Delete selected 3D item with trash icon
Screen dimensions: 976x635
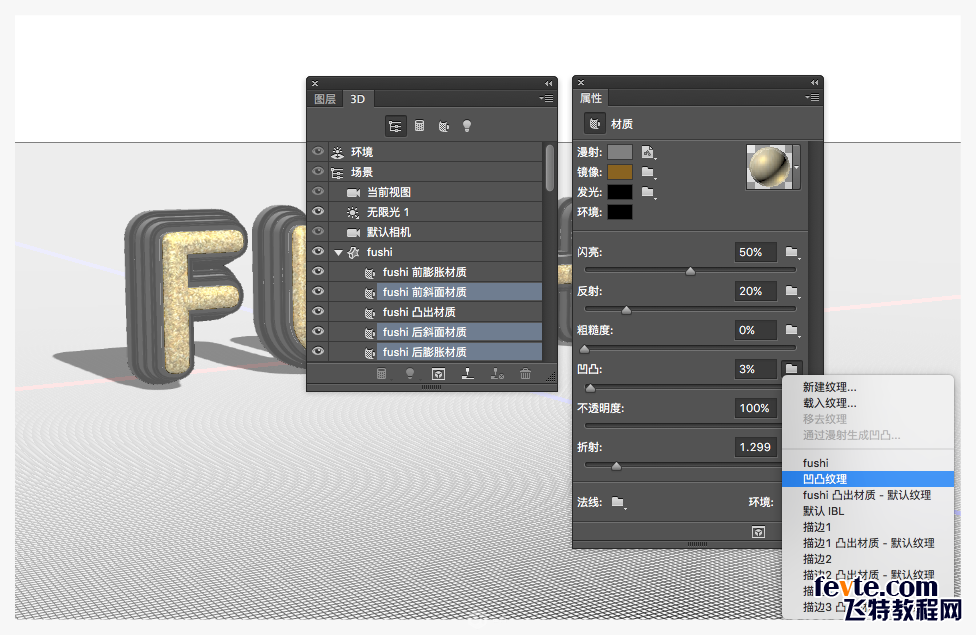click(x=525, y=374)
